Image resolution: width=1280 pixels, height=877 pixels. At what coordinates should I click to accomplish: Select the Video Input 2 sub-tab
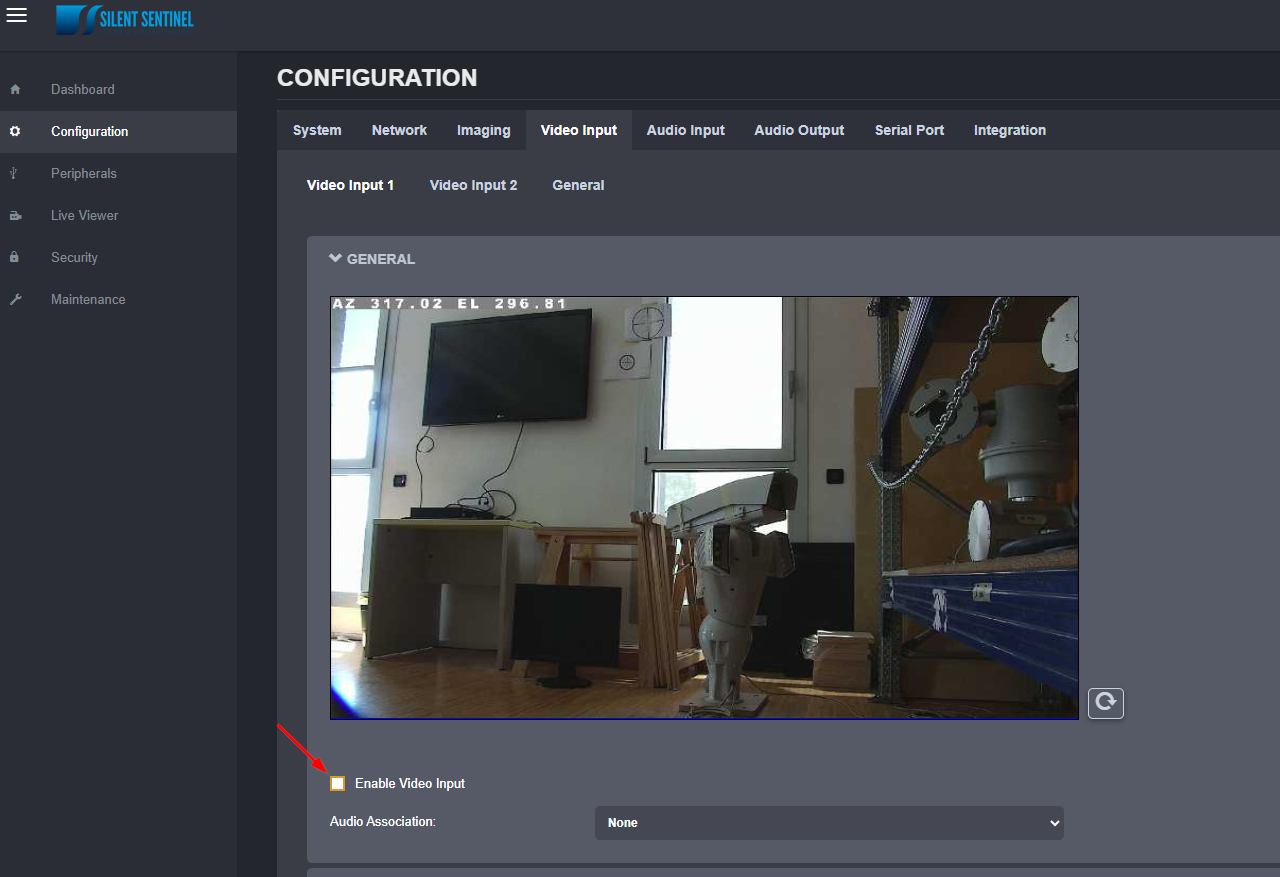(x=473, y=185)
